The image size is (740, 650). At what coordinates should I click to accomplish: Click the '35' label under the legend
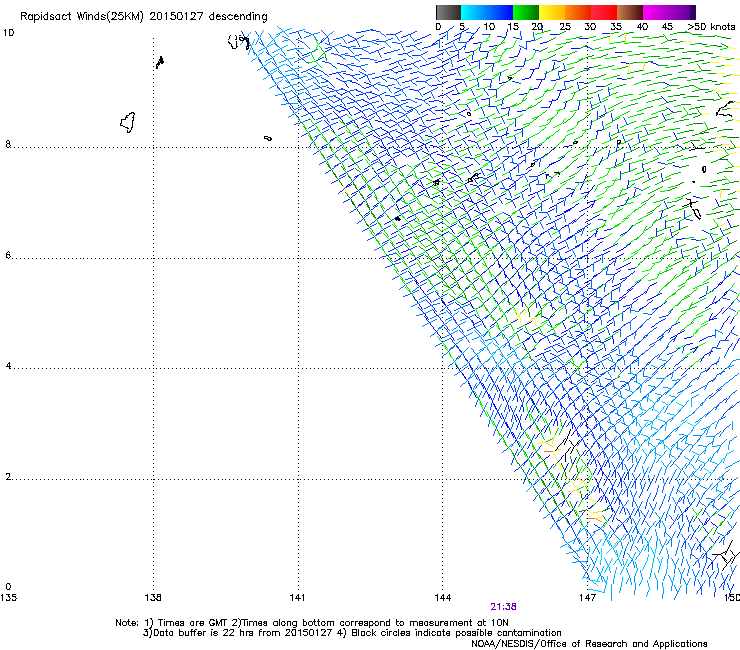click(616, 27)
